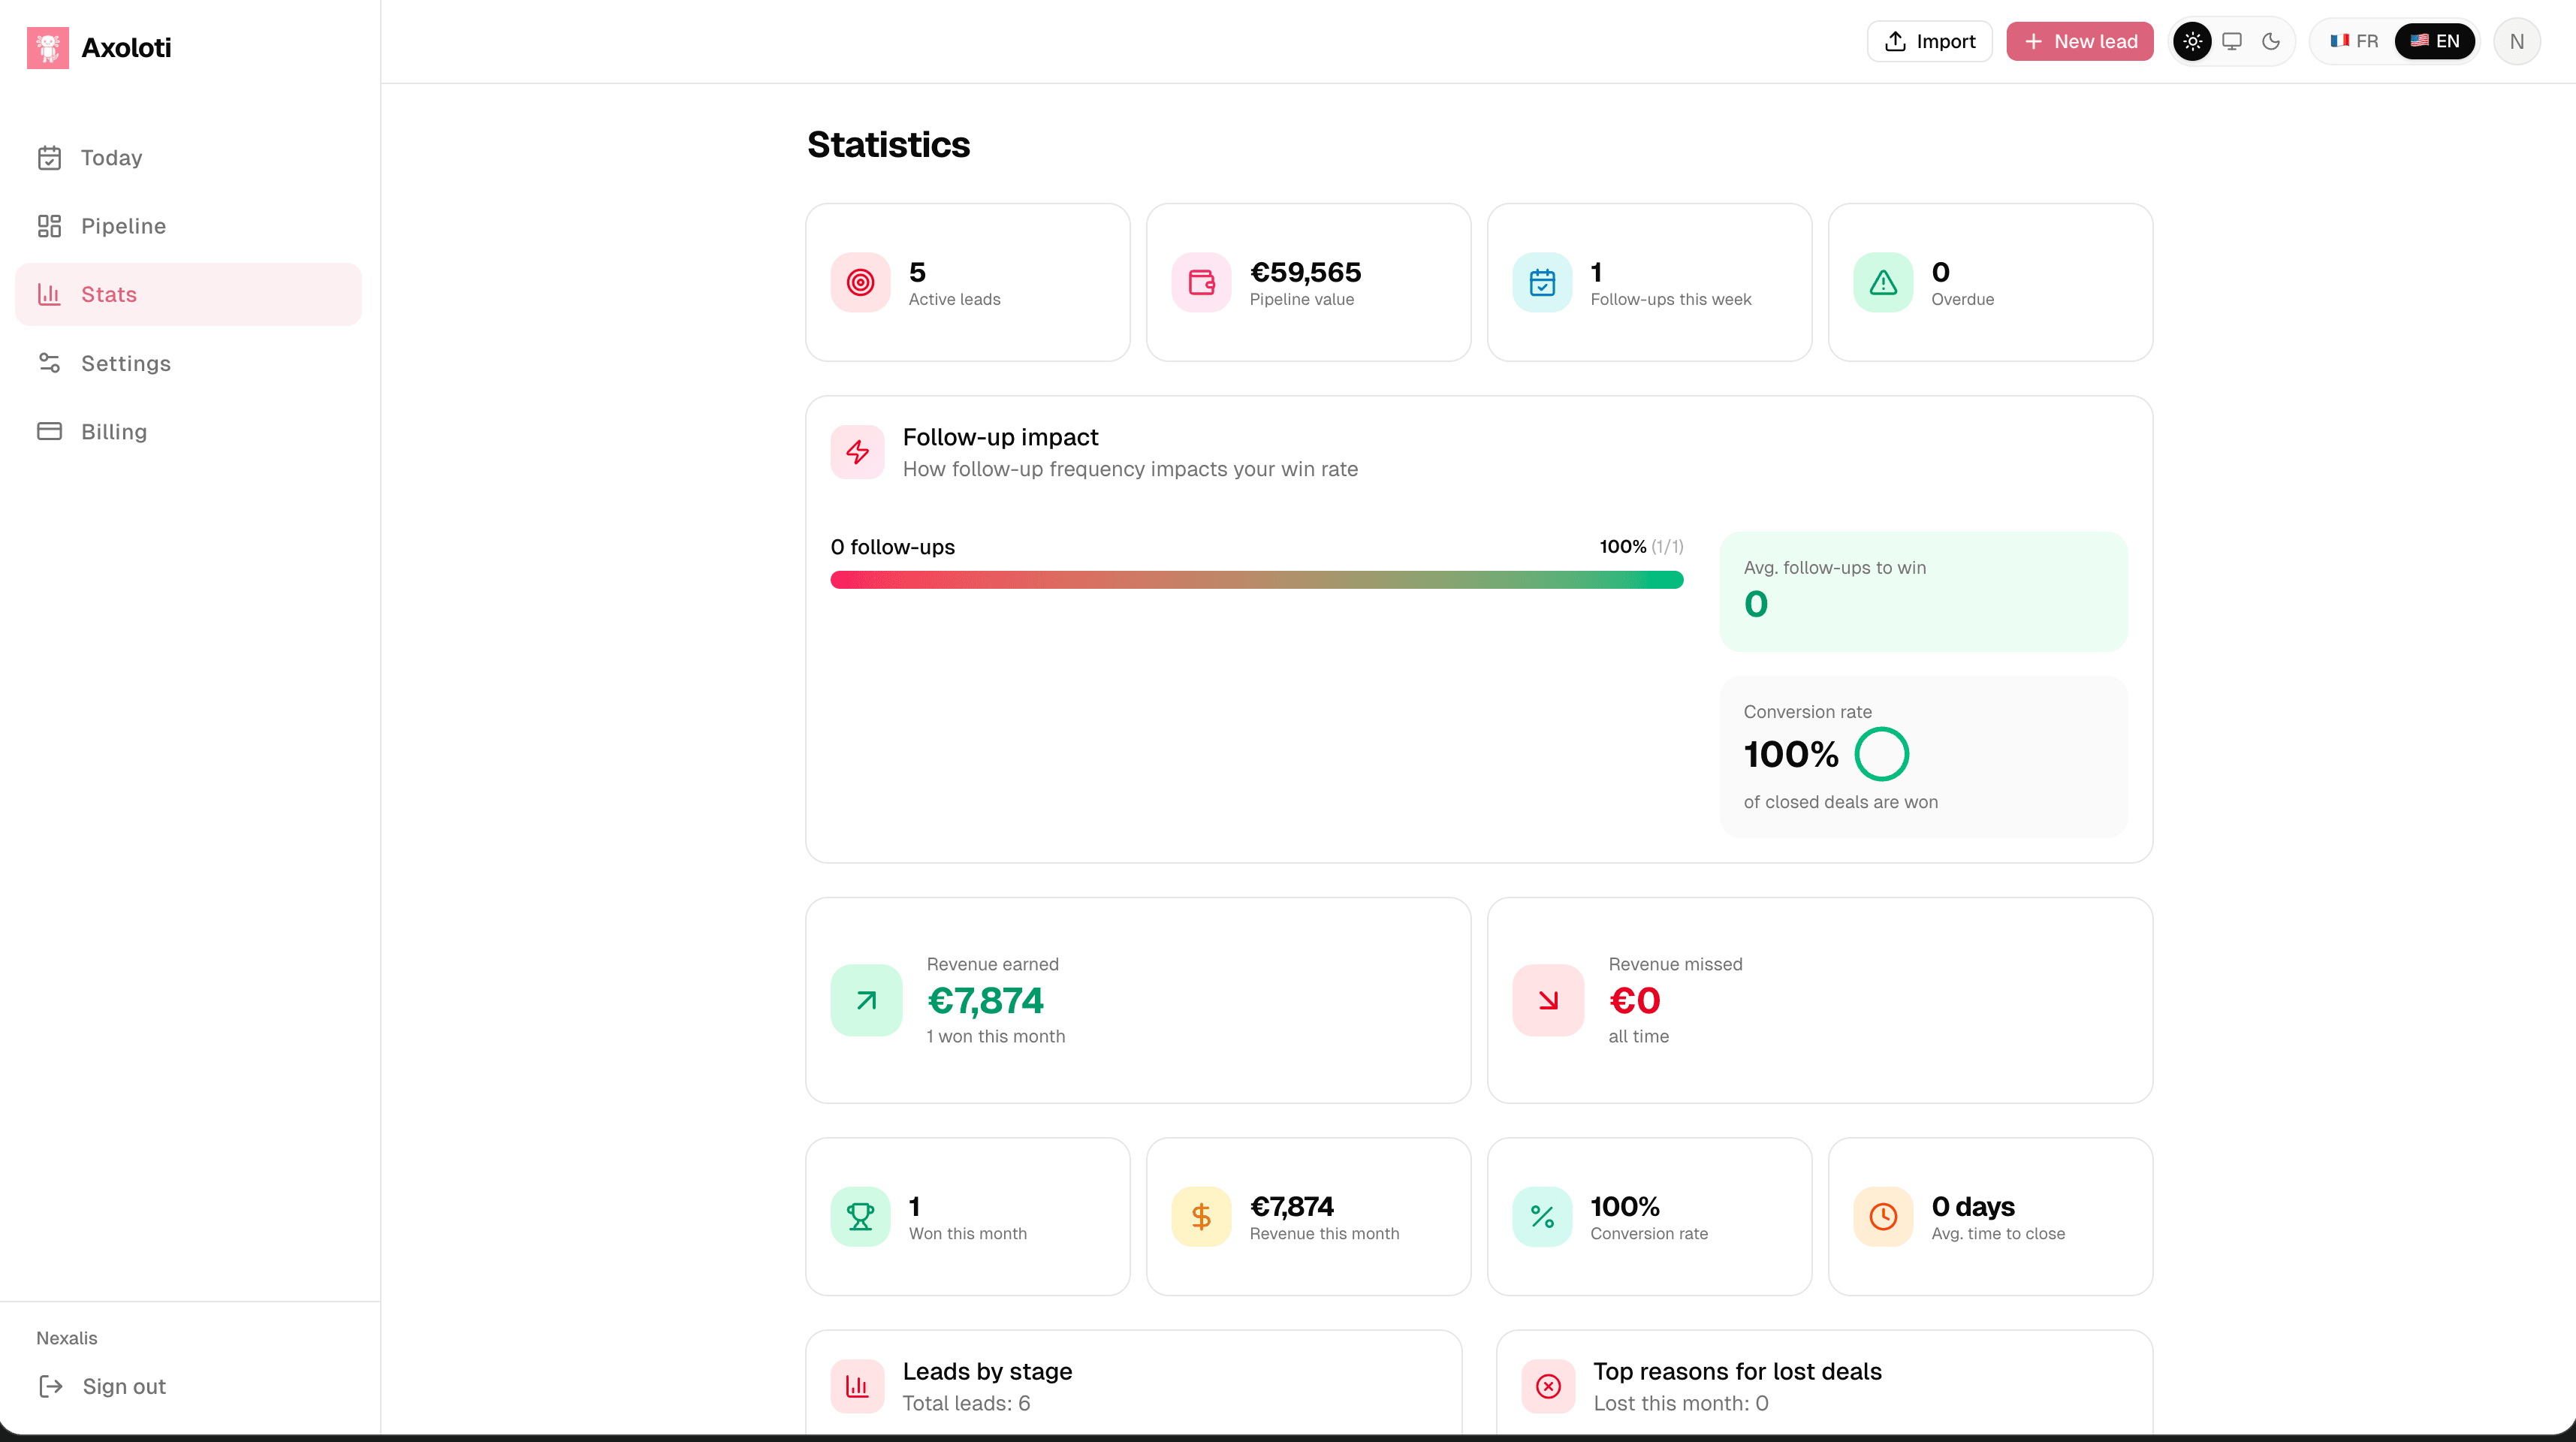Click the Avg. follow-ups to win card
This screenshot has height=1442, width=2576.
tap(1923, 592)
